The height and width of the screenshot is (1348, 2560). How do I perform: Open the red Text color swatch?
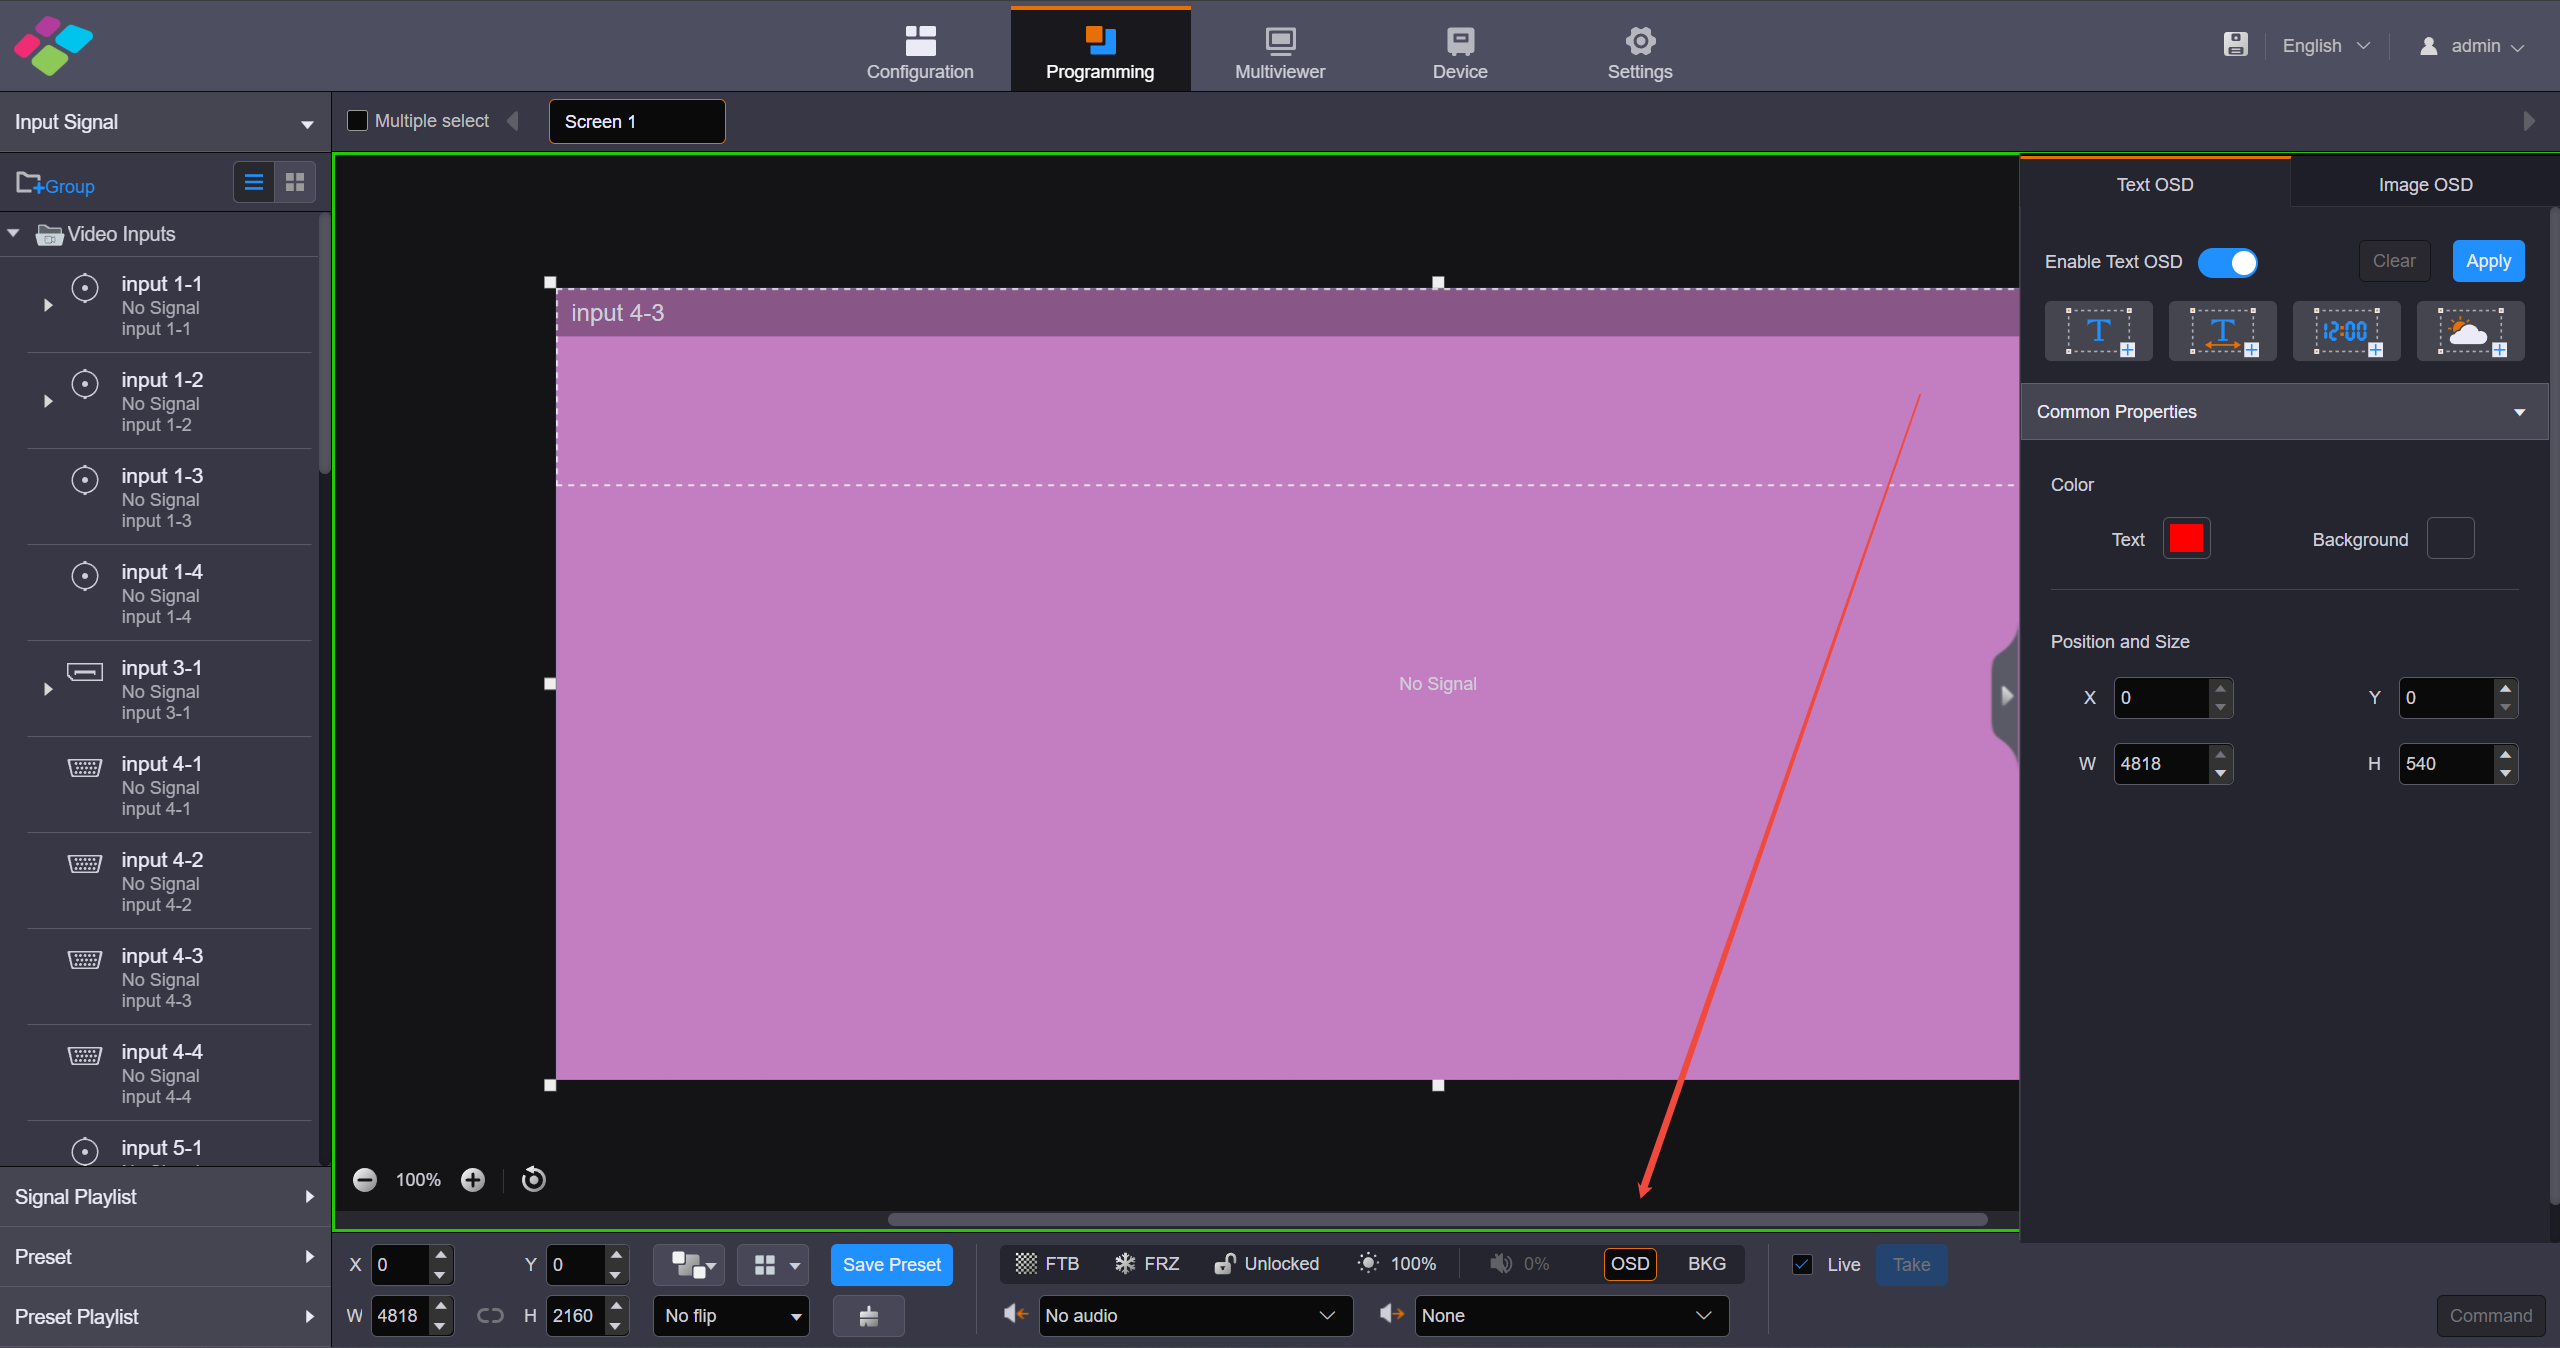pyautogui.click(x=2186, y=539)
